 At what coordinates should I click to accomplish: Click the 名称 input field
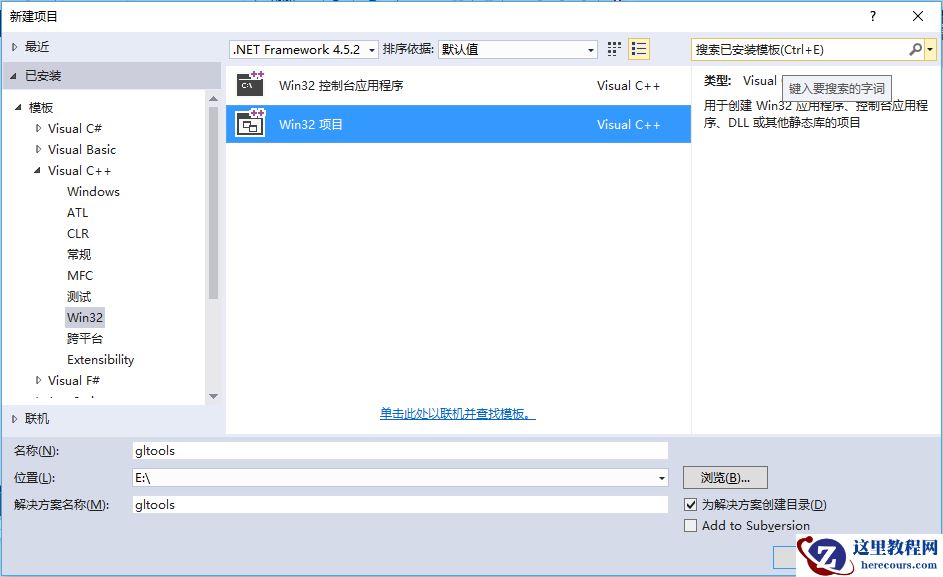tap(400, 451)
